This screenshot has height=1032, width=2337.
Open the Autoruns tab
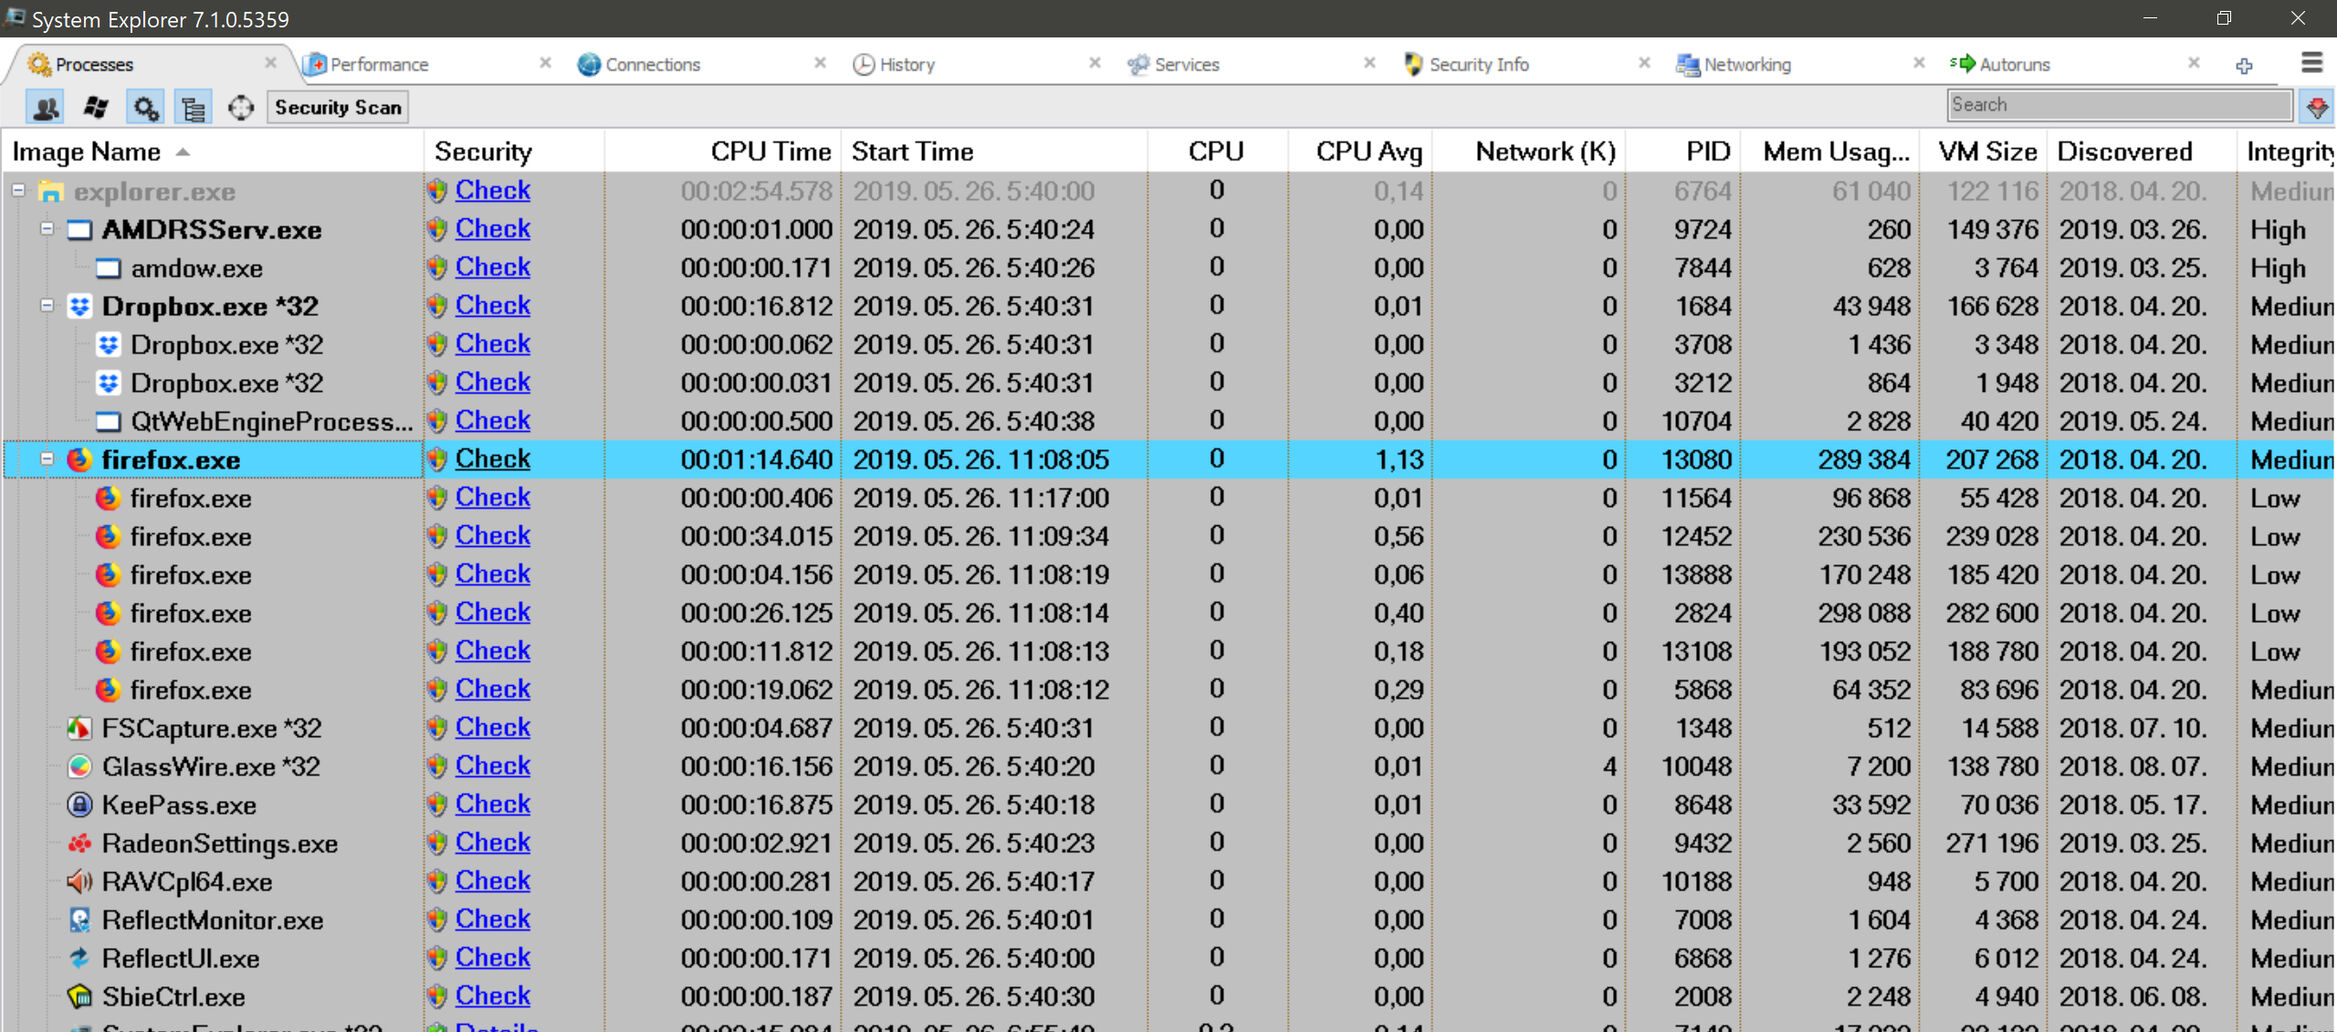(x=2014, y=65)
